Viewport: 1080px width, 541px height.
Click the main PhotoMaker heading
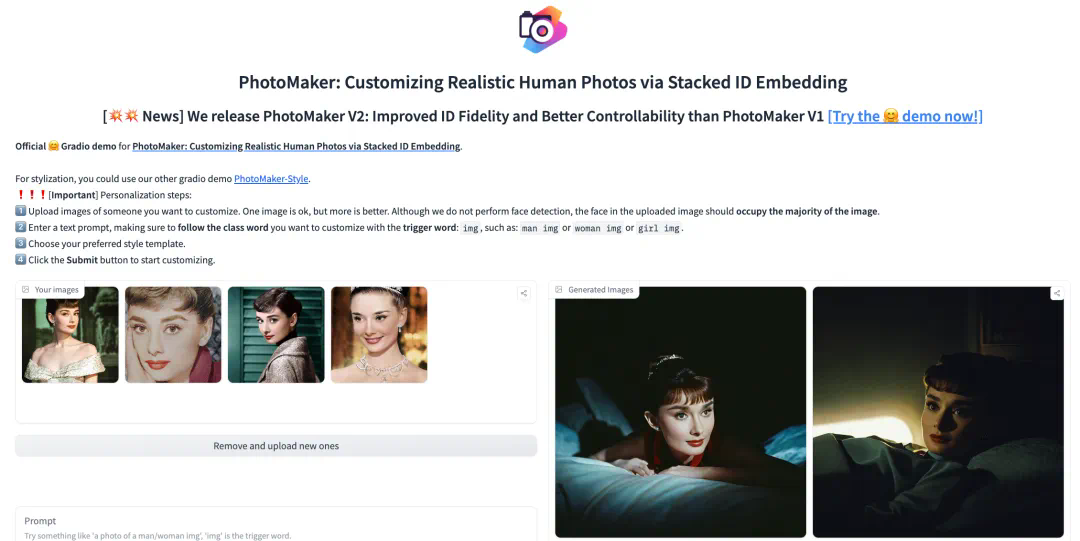click(543, 82)
